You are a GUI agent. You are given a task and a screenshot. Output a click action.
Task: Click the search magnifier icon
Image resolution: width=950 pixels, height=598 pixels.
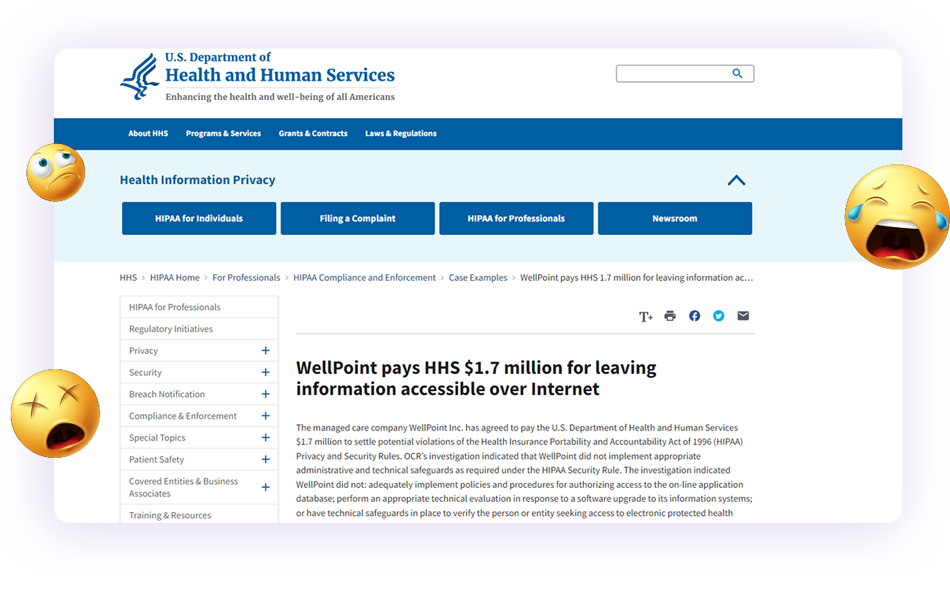click(x=737, y=73)
